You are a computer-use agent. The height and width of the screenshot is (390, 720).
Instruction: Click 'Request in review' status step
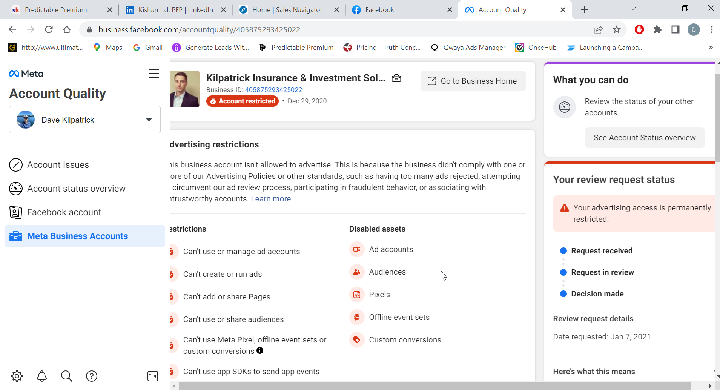[x=602, y=272]
